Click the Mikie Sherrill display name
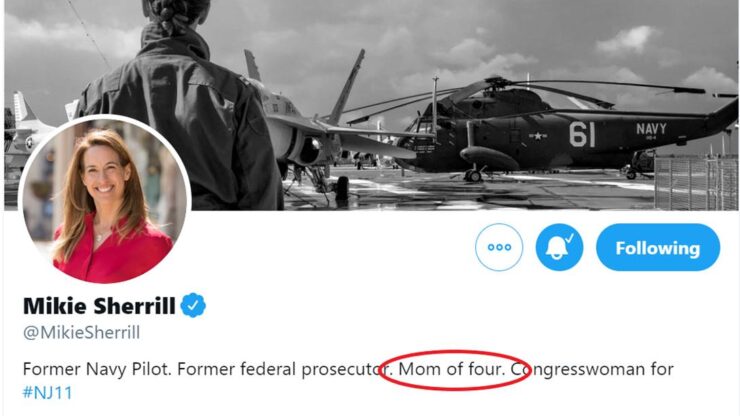 click(98, 306)
